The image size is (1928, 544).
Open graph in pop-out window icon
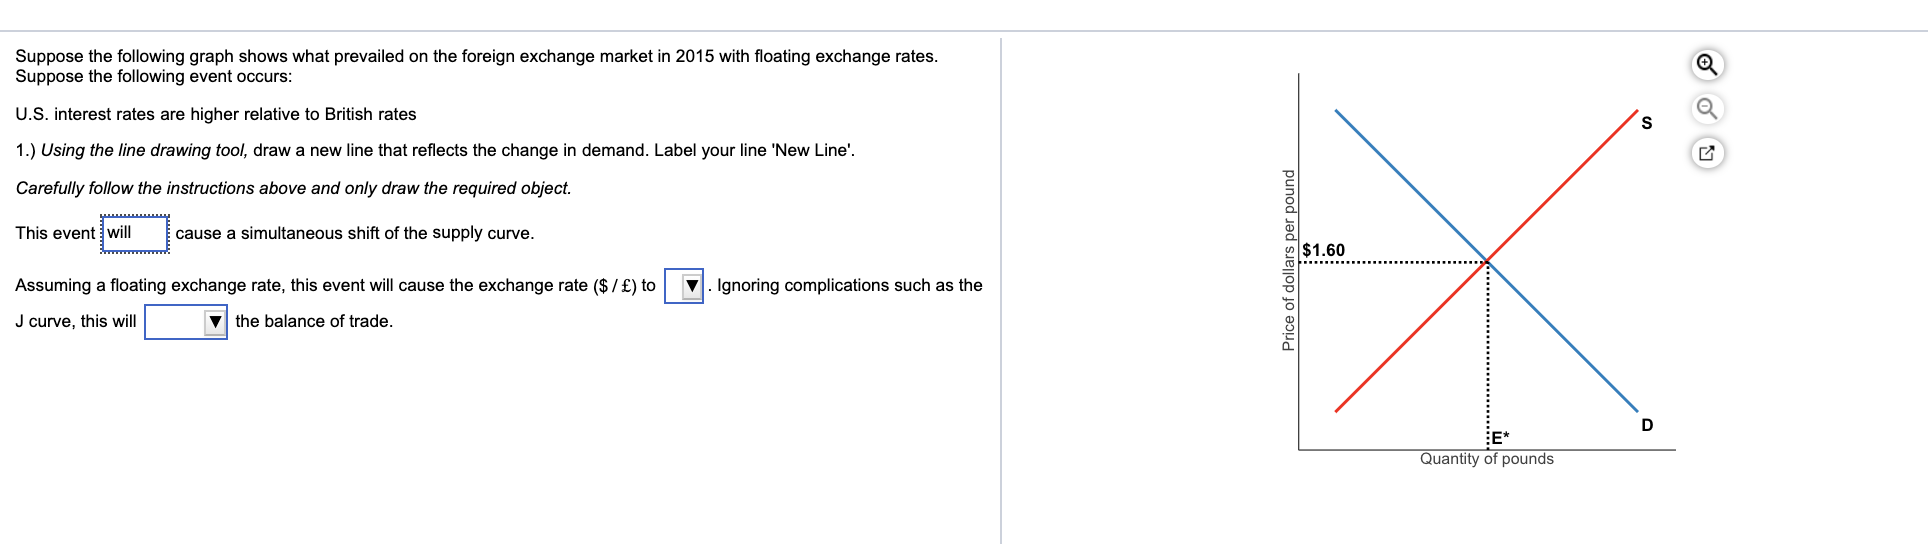click(1707, 153)
